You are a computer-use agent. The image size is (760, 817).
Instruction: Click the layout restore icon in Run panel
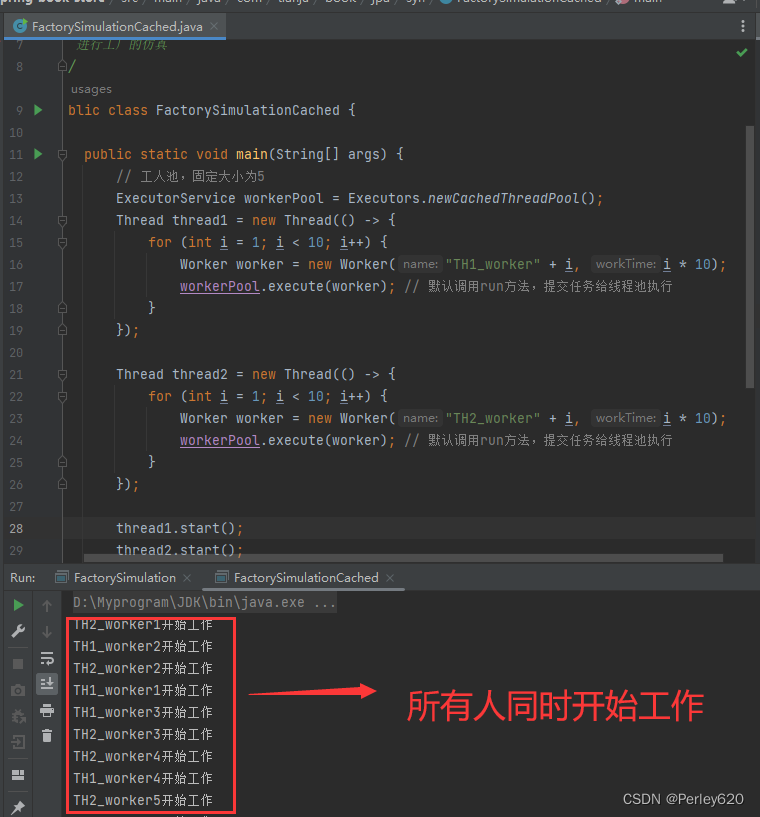(18, 775)
